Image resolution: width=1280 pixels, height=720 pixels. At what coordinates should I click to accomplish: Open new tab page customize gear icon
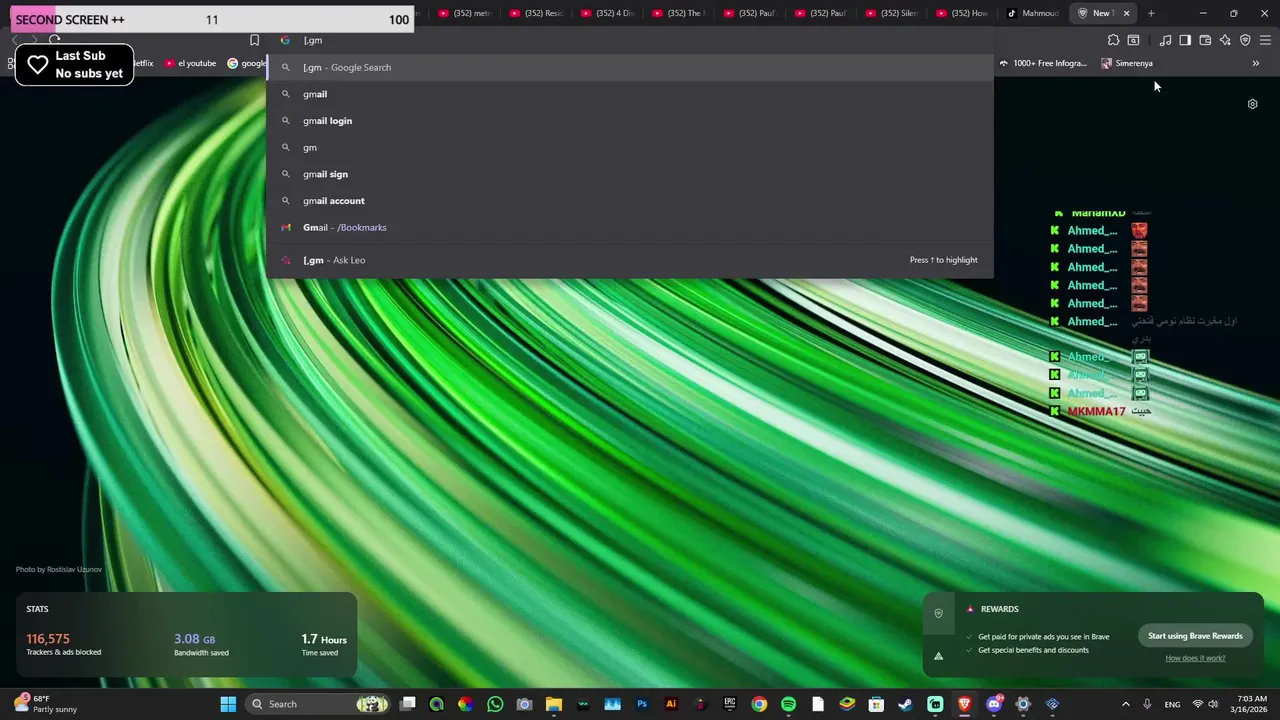point(1252,104)
